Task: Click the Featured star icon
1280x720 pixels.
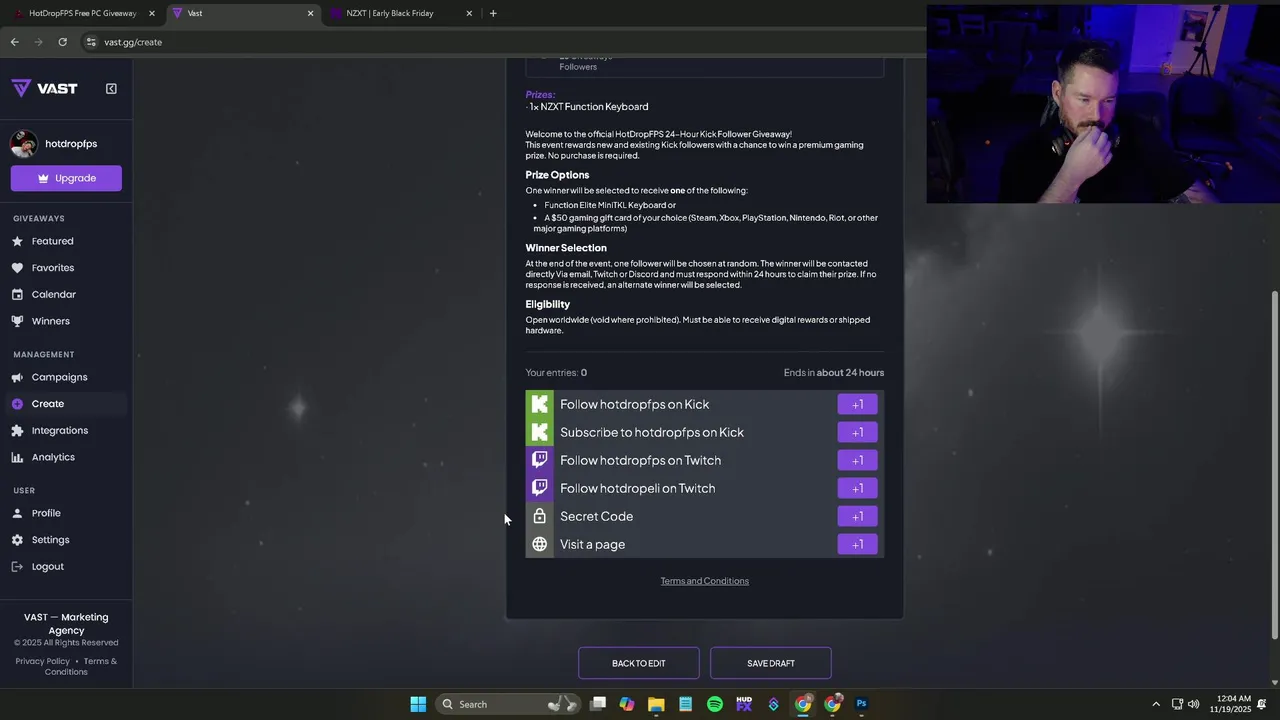Action: [x=17, y=241]
